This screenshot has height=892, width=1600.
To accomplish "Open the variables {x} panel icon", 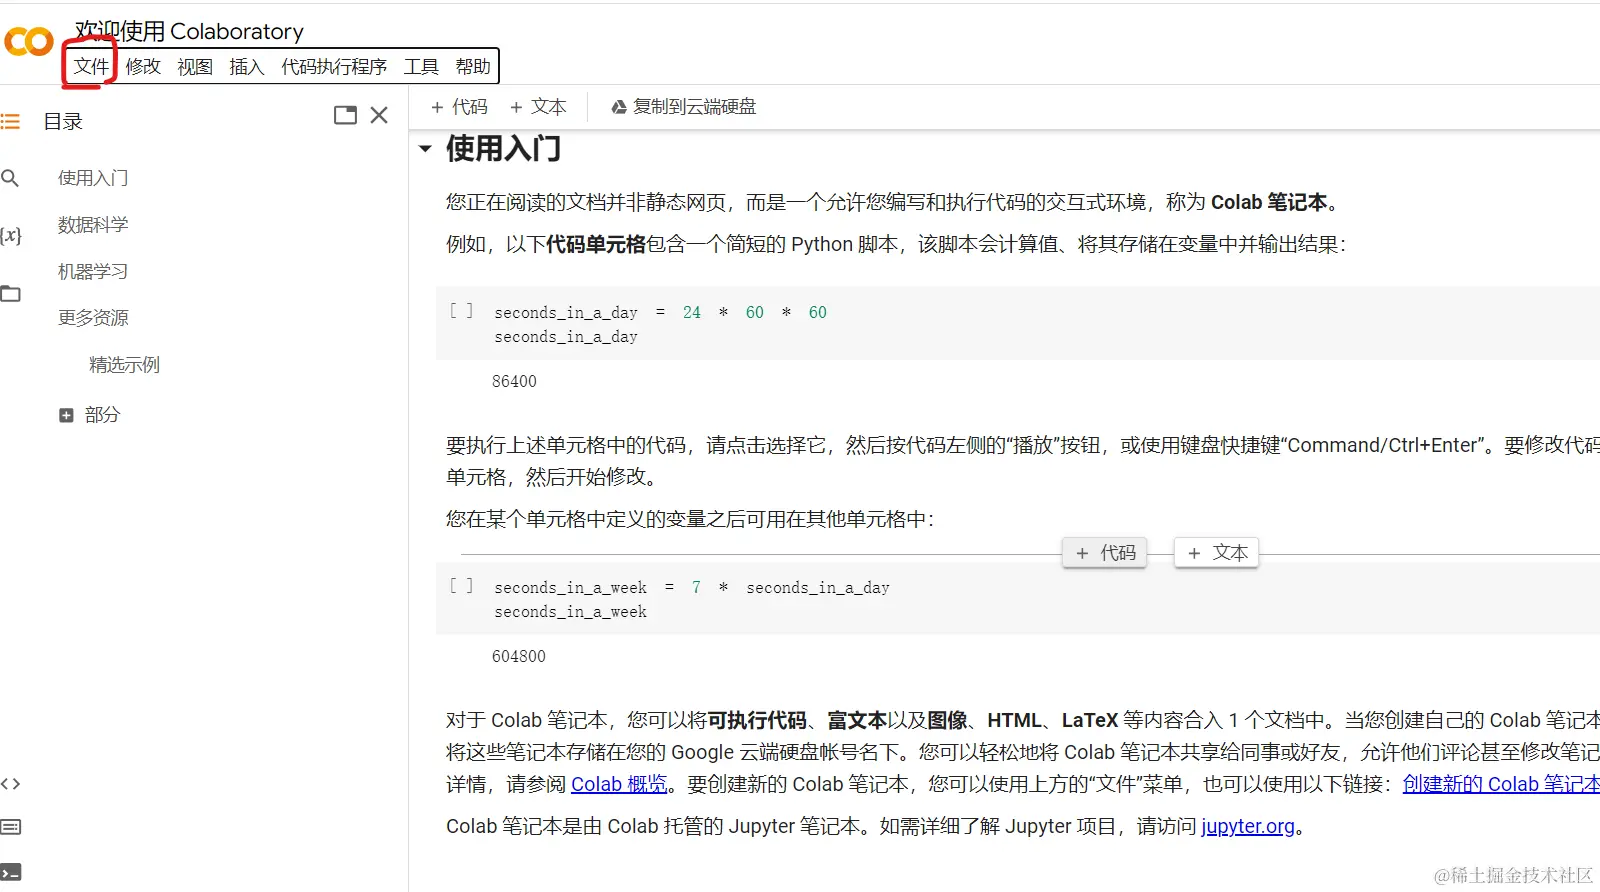I will coord(10,235).
